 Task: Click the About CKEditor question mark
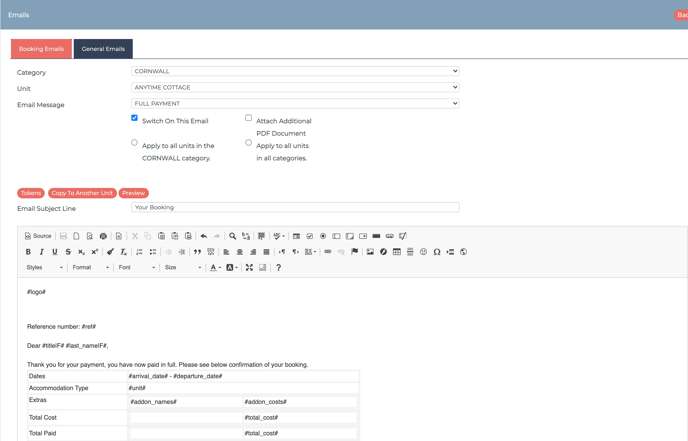click(x=278, y=268)
